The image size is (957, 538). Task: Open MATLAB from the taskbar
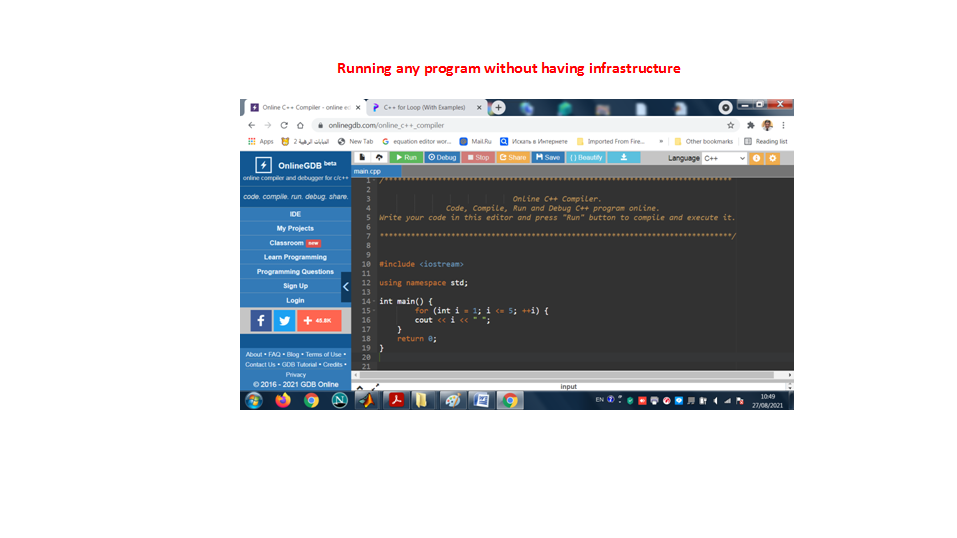coord(367,401)
